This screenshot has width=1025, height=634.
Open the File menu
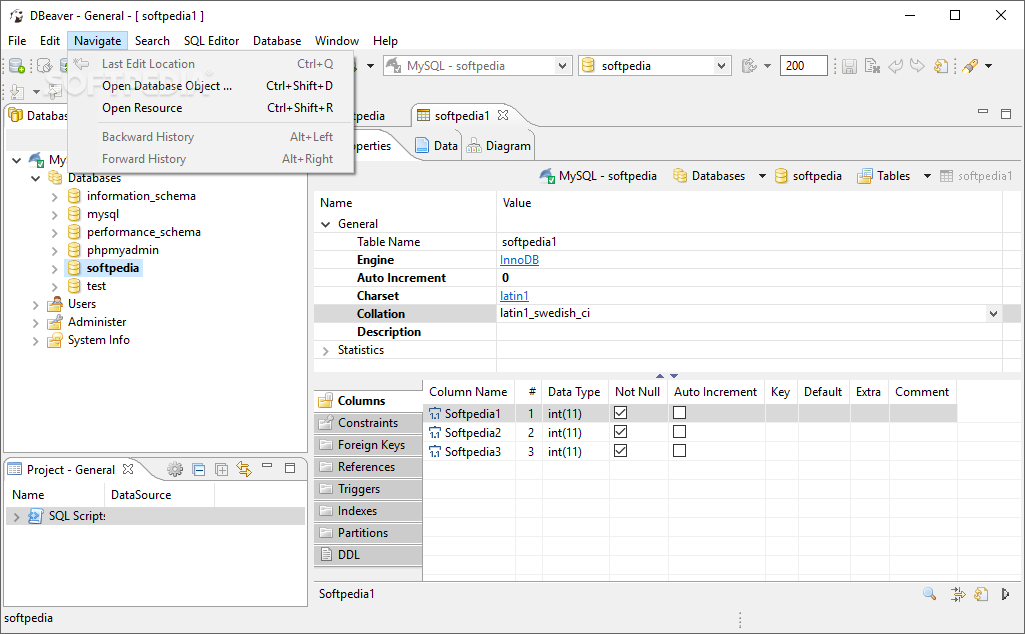click(17, 41)
